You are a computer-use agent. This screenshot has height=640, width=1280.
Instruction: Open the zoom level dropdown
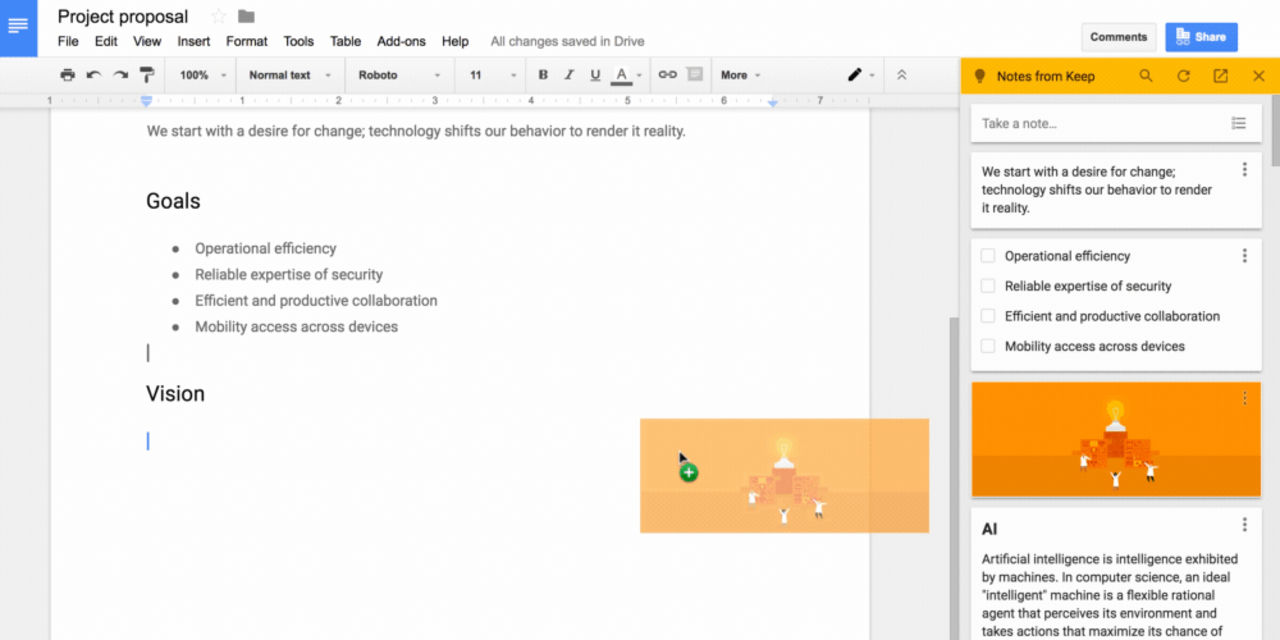pyautogui.click(x=204, y=75)
